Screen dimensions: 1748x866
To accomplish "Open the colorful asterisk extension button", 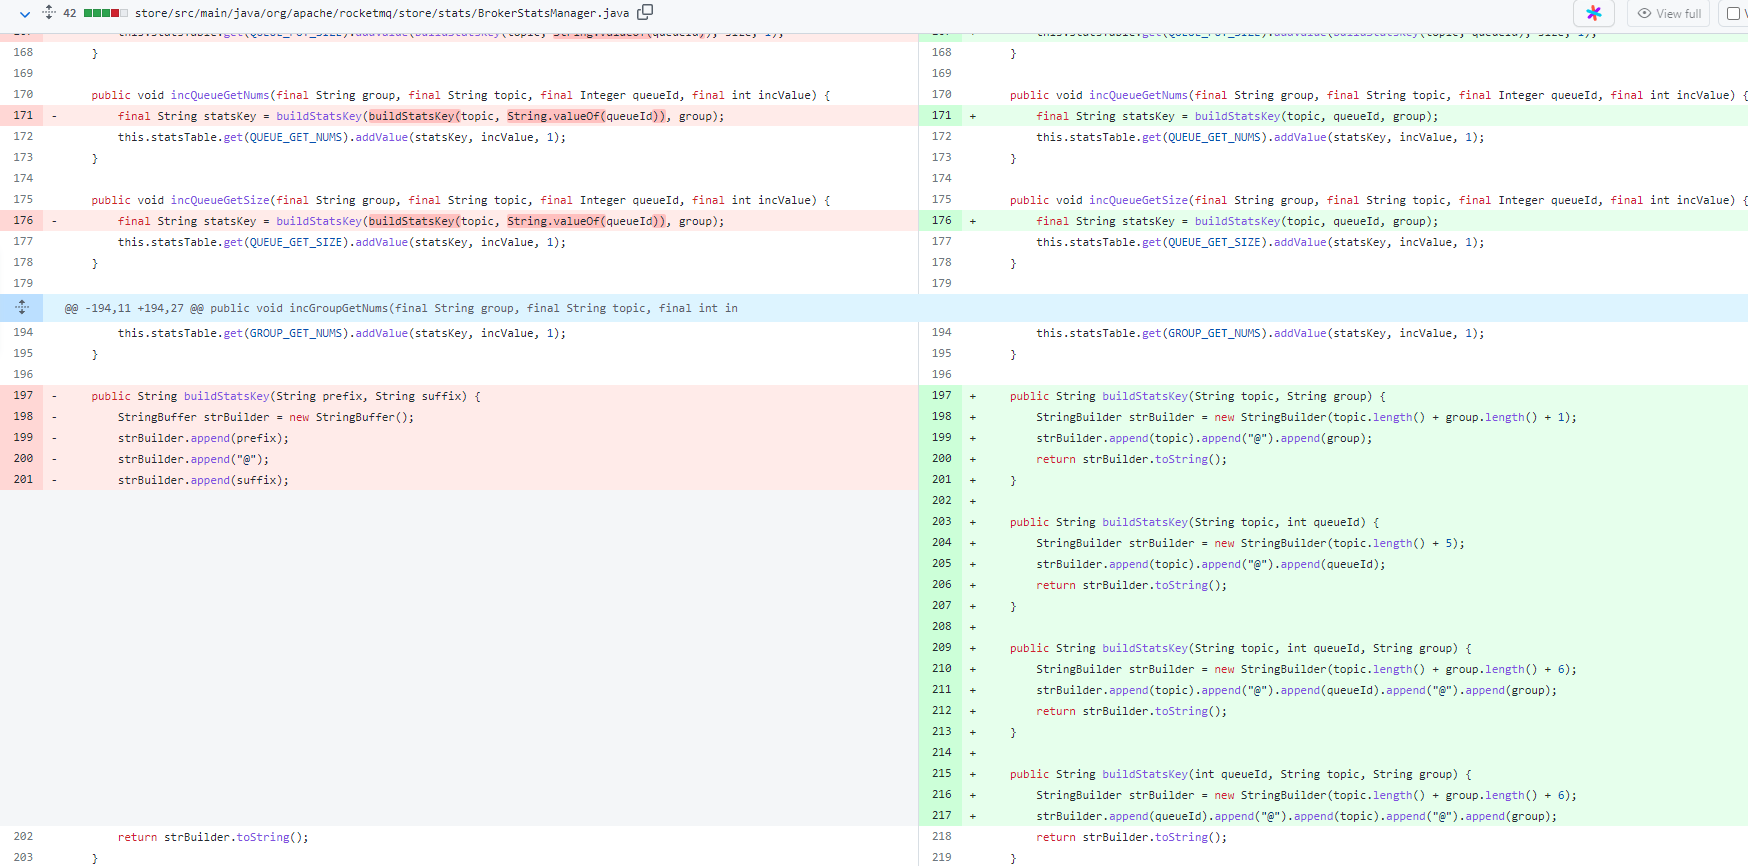I will point(1594,13).
